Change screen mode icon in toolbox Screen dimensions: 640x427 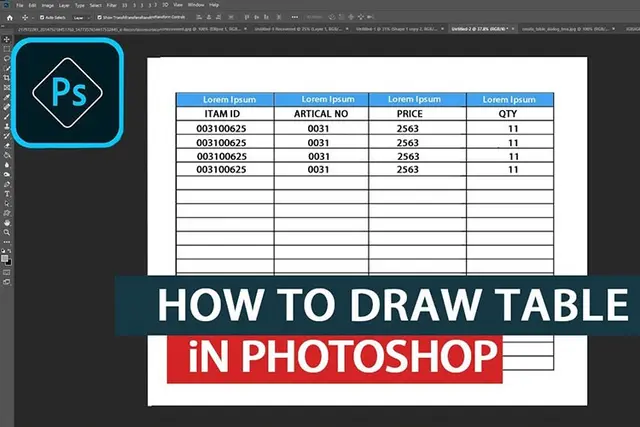[7, 282]
